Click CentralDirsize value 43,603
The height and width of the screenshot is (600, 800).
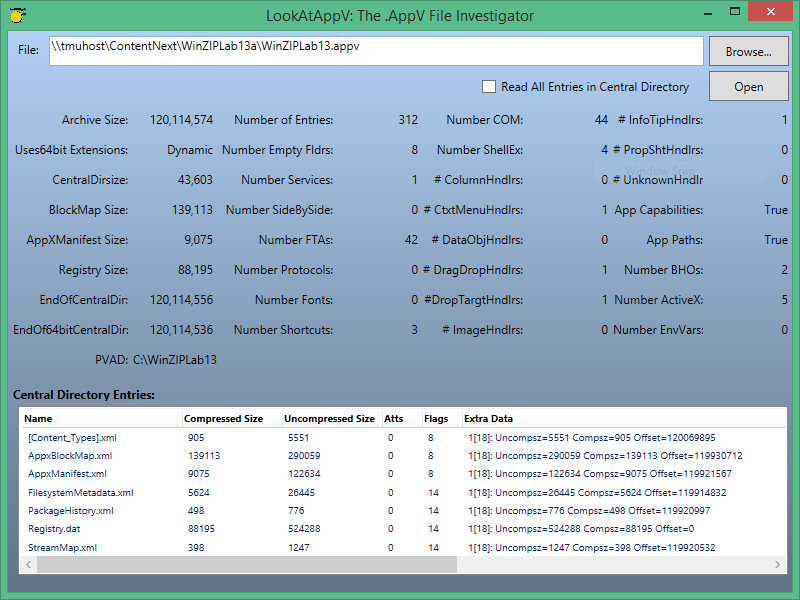(x=195, y=180)
